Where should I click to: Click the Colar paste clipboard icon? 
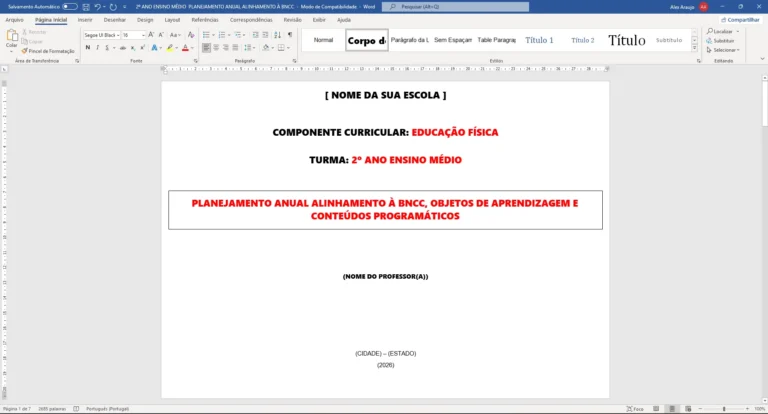coord(12,36)
